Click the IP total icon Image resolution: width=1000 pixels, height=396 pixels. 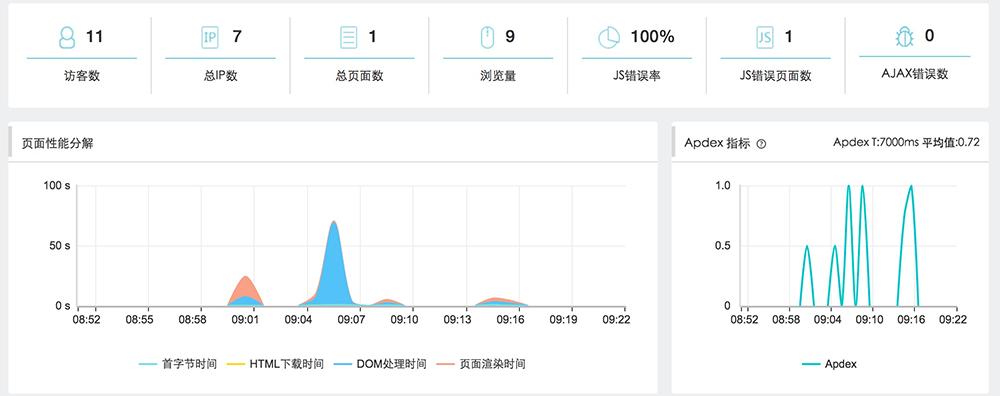pos(209,38)
